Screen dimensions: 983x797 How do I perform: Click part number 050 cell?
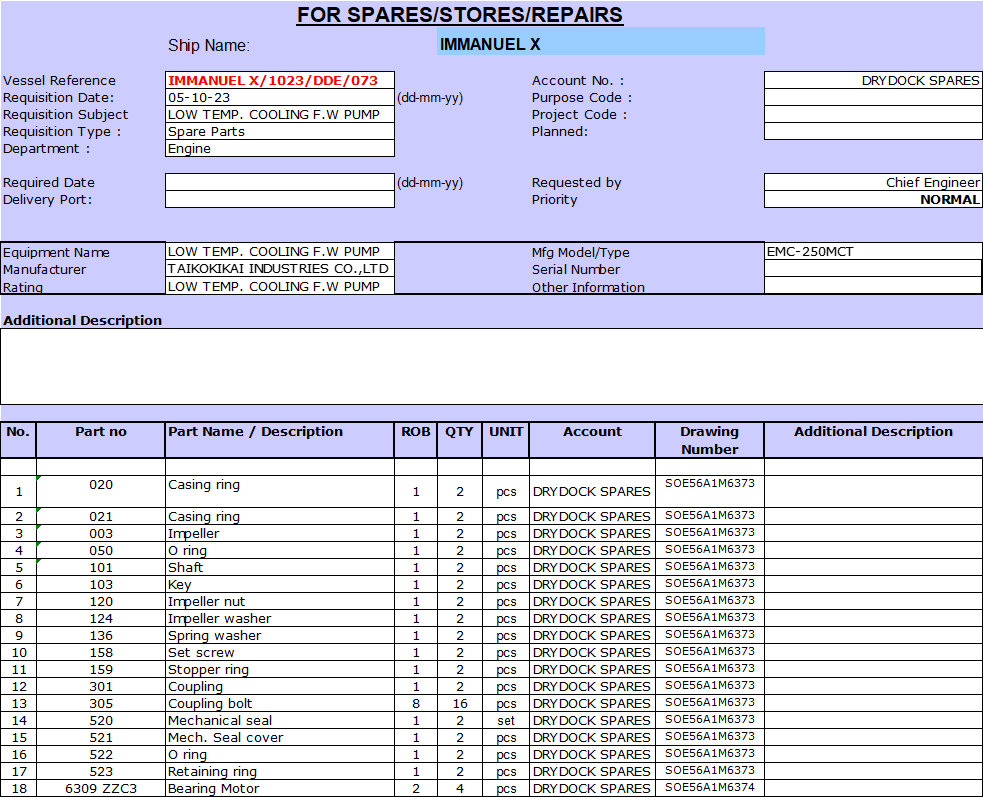click(x=101, y=550)
